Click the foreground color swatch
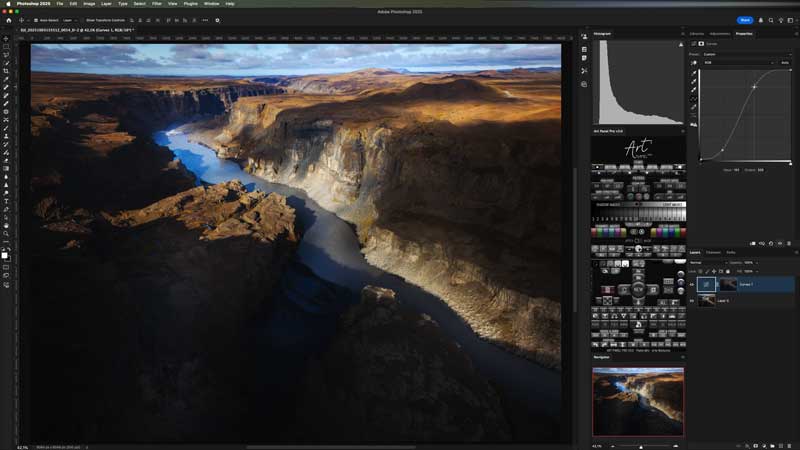Image resolution: width=800 pixels, height=450 pixels. coord(5,255)
